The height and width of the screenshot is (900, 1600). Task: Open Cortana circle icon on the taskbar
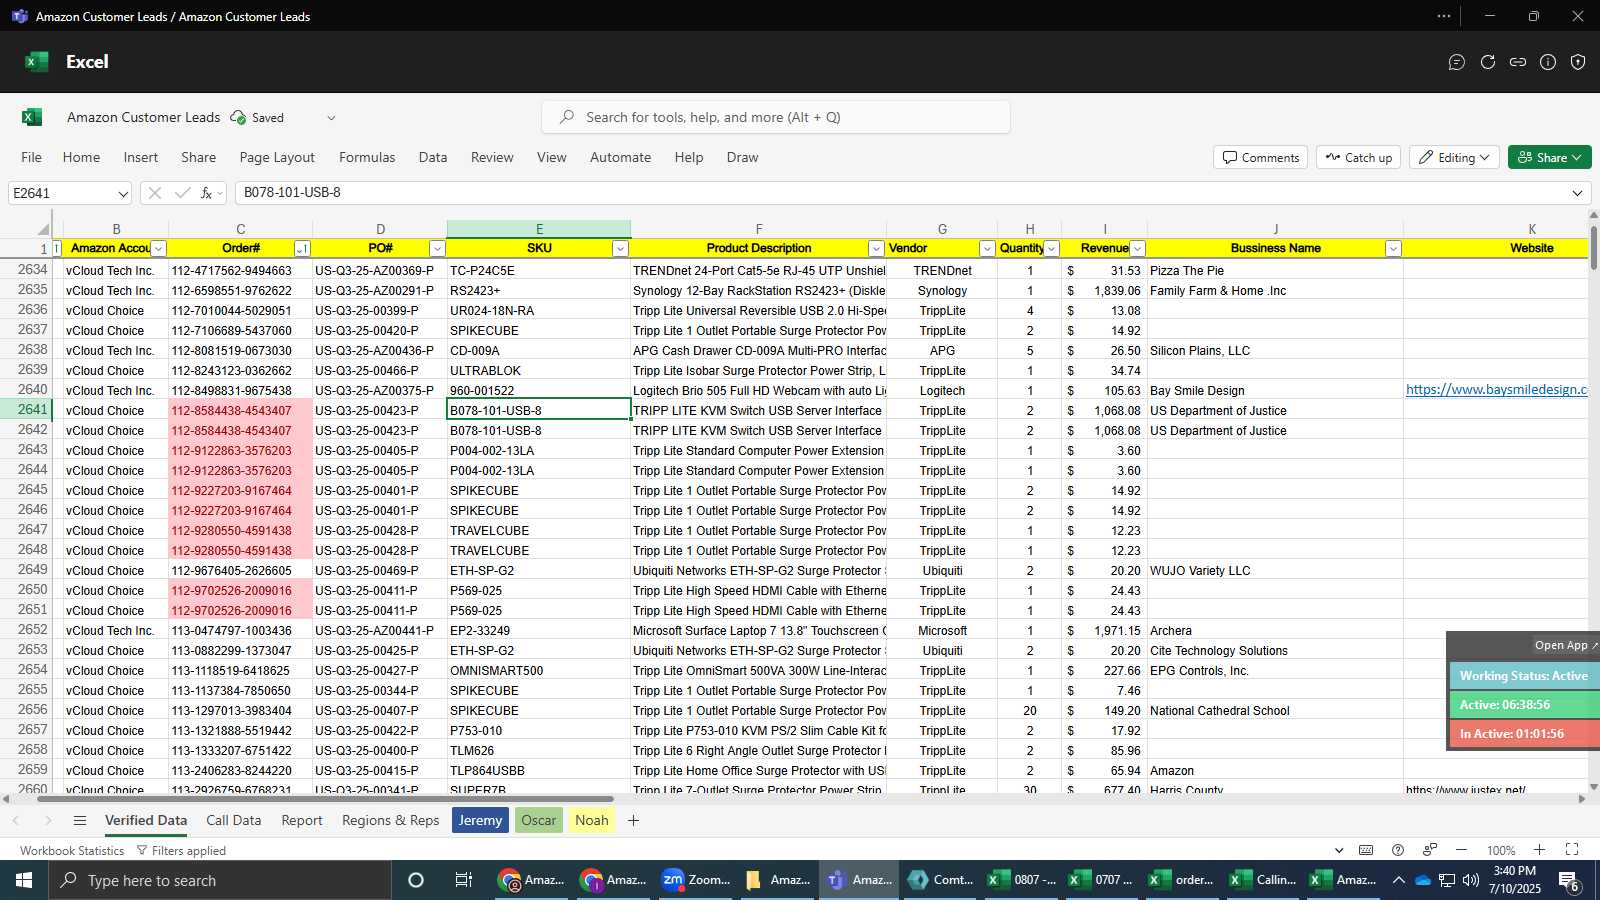416,880
